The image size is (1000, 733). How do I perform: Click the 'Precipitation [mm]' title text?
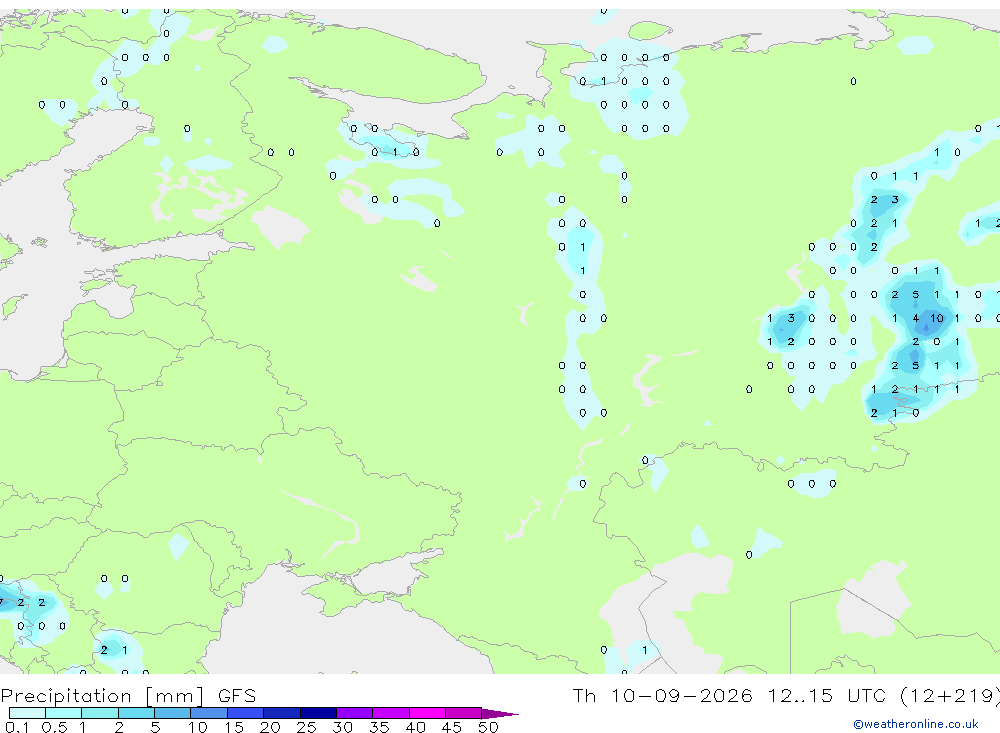(x=102, y=695)
